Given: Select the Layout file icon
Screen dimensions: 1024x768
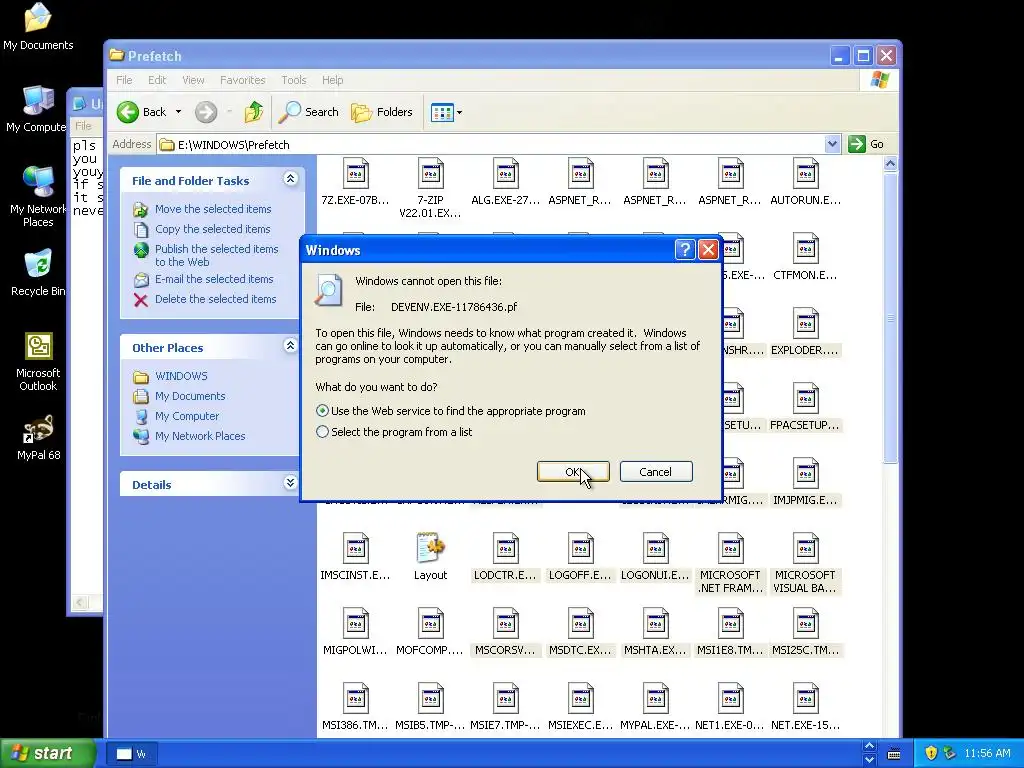Looking at the screenshot, I should [x=430, y=549].
